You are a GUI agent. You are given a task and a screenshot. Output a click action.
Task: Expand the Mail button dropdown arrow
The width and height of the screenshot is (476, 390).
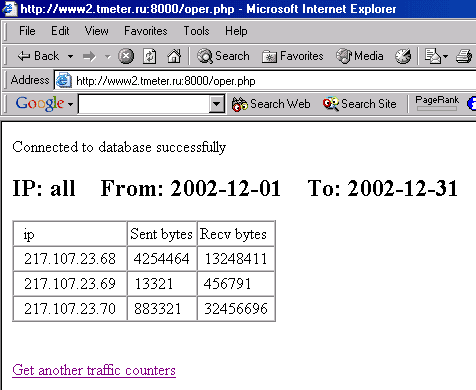[x=445, y=56]
